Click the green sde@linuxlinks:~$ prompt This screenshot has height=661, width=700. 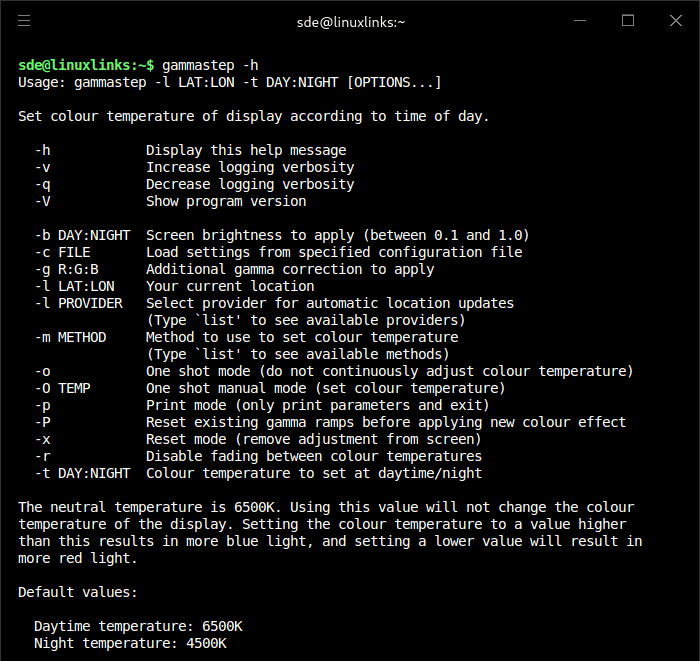86,65
